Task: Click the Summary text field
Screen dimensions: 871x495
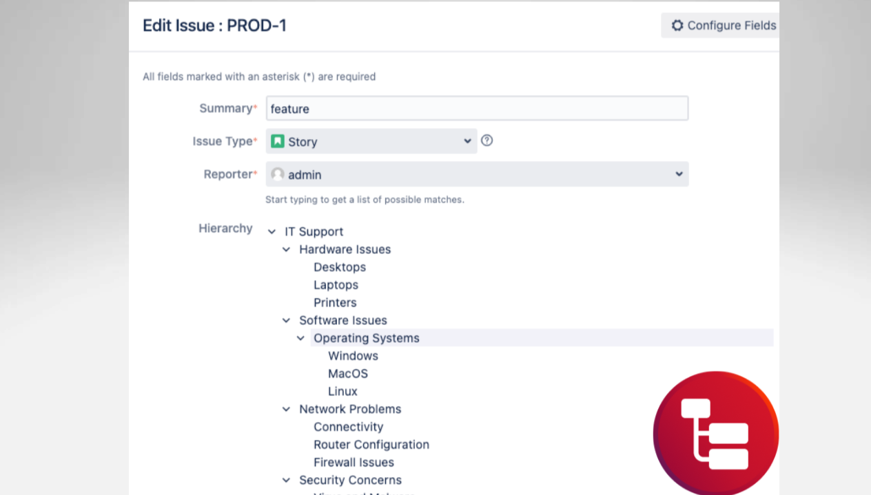Action: click(477, 109)
